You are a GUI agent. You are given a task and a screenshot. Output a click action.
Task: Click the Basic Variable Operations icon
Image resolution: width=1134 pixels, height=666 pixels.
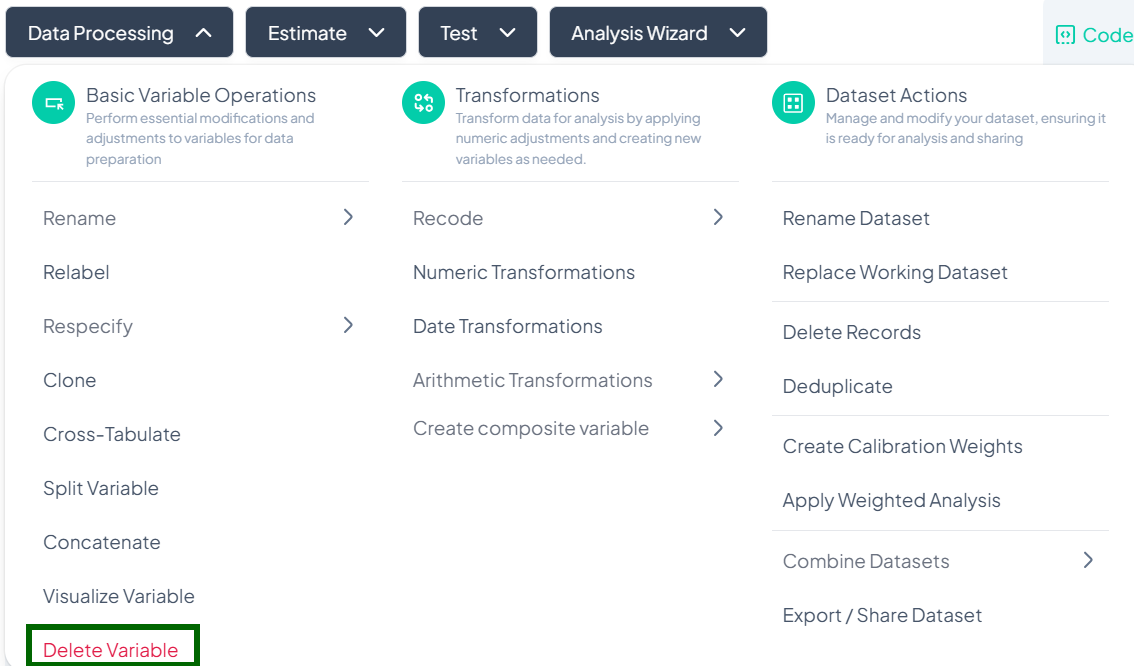(x=54, y=104)
